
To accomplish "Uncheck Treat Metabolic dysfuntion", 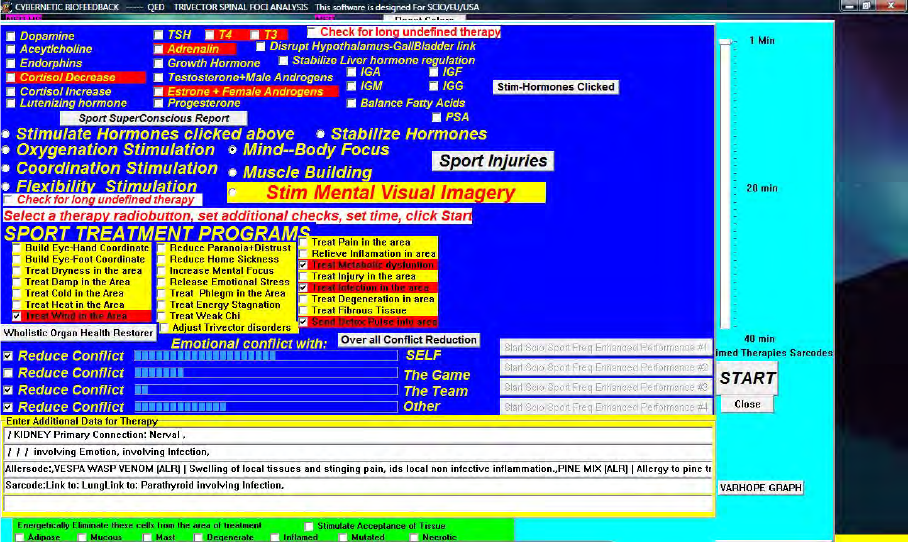I will pos(303,265).
